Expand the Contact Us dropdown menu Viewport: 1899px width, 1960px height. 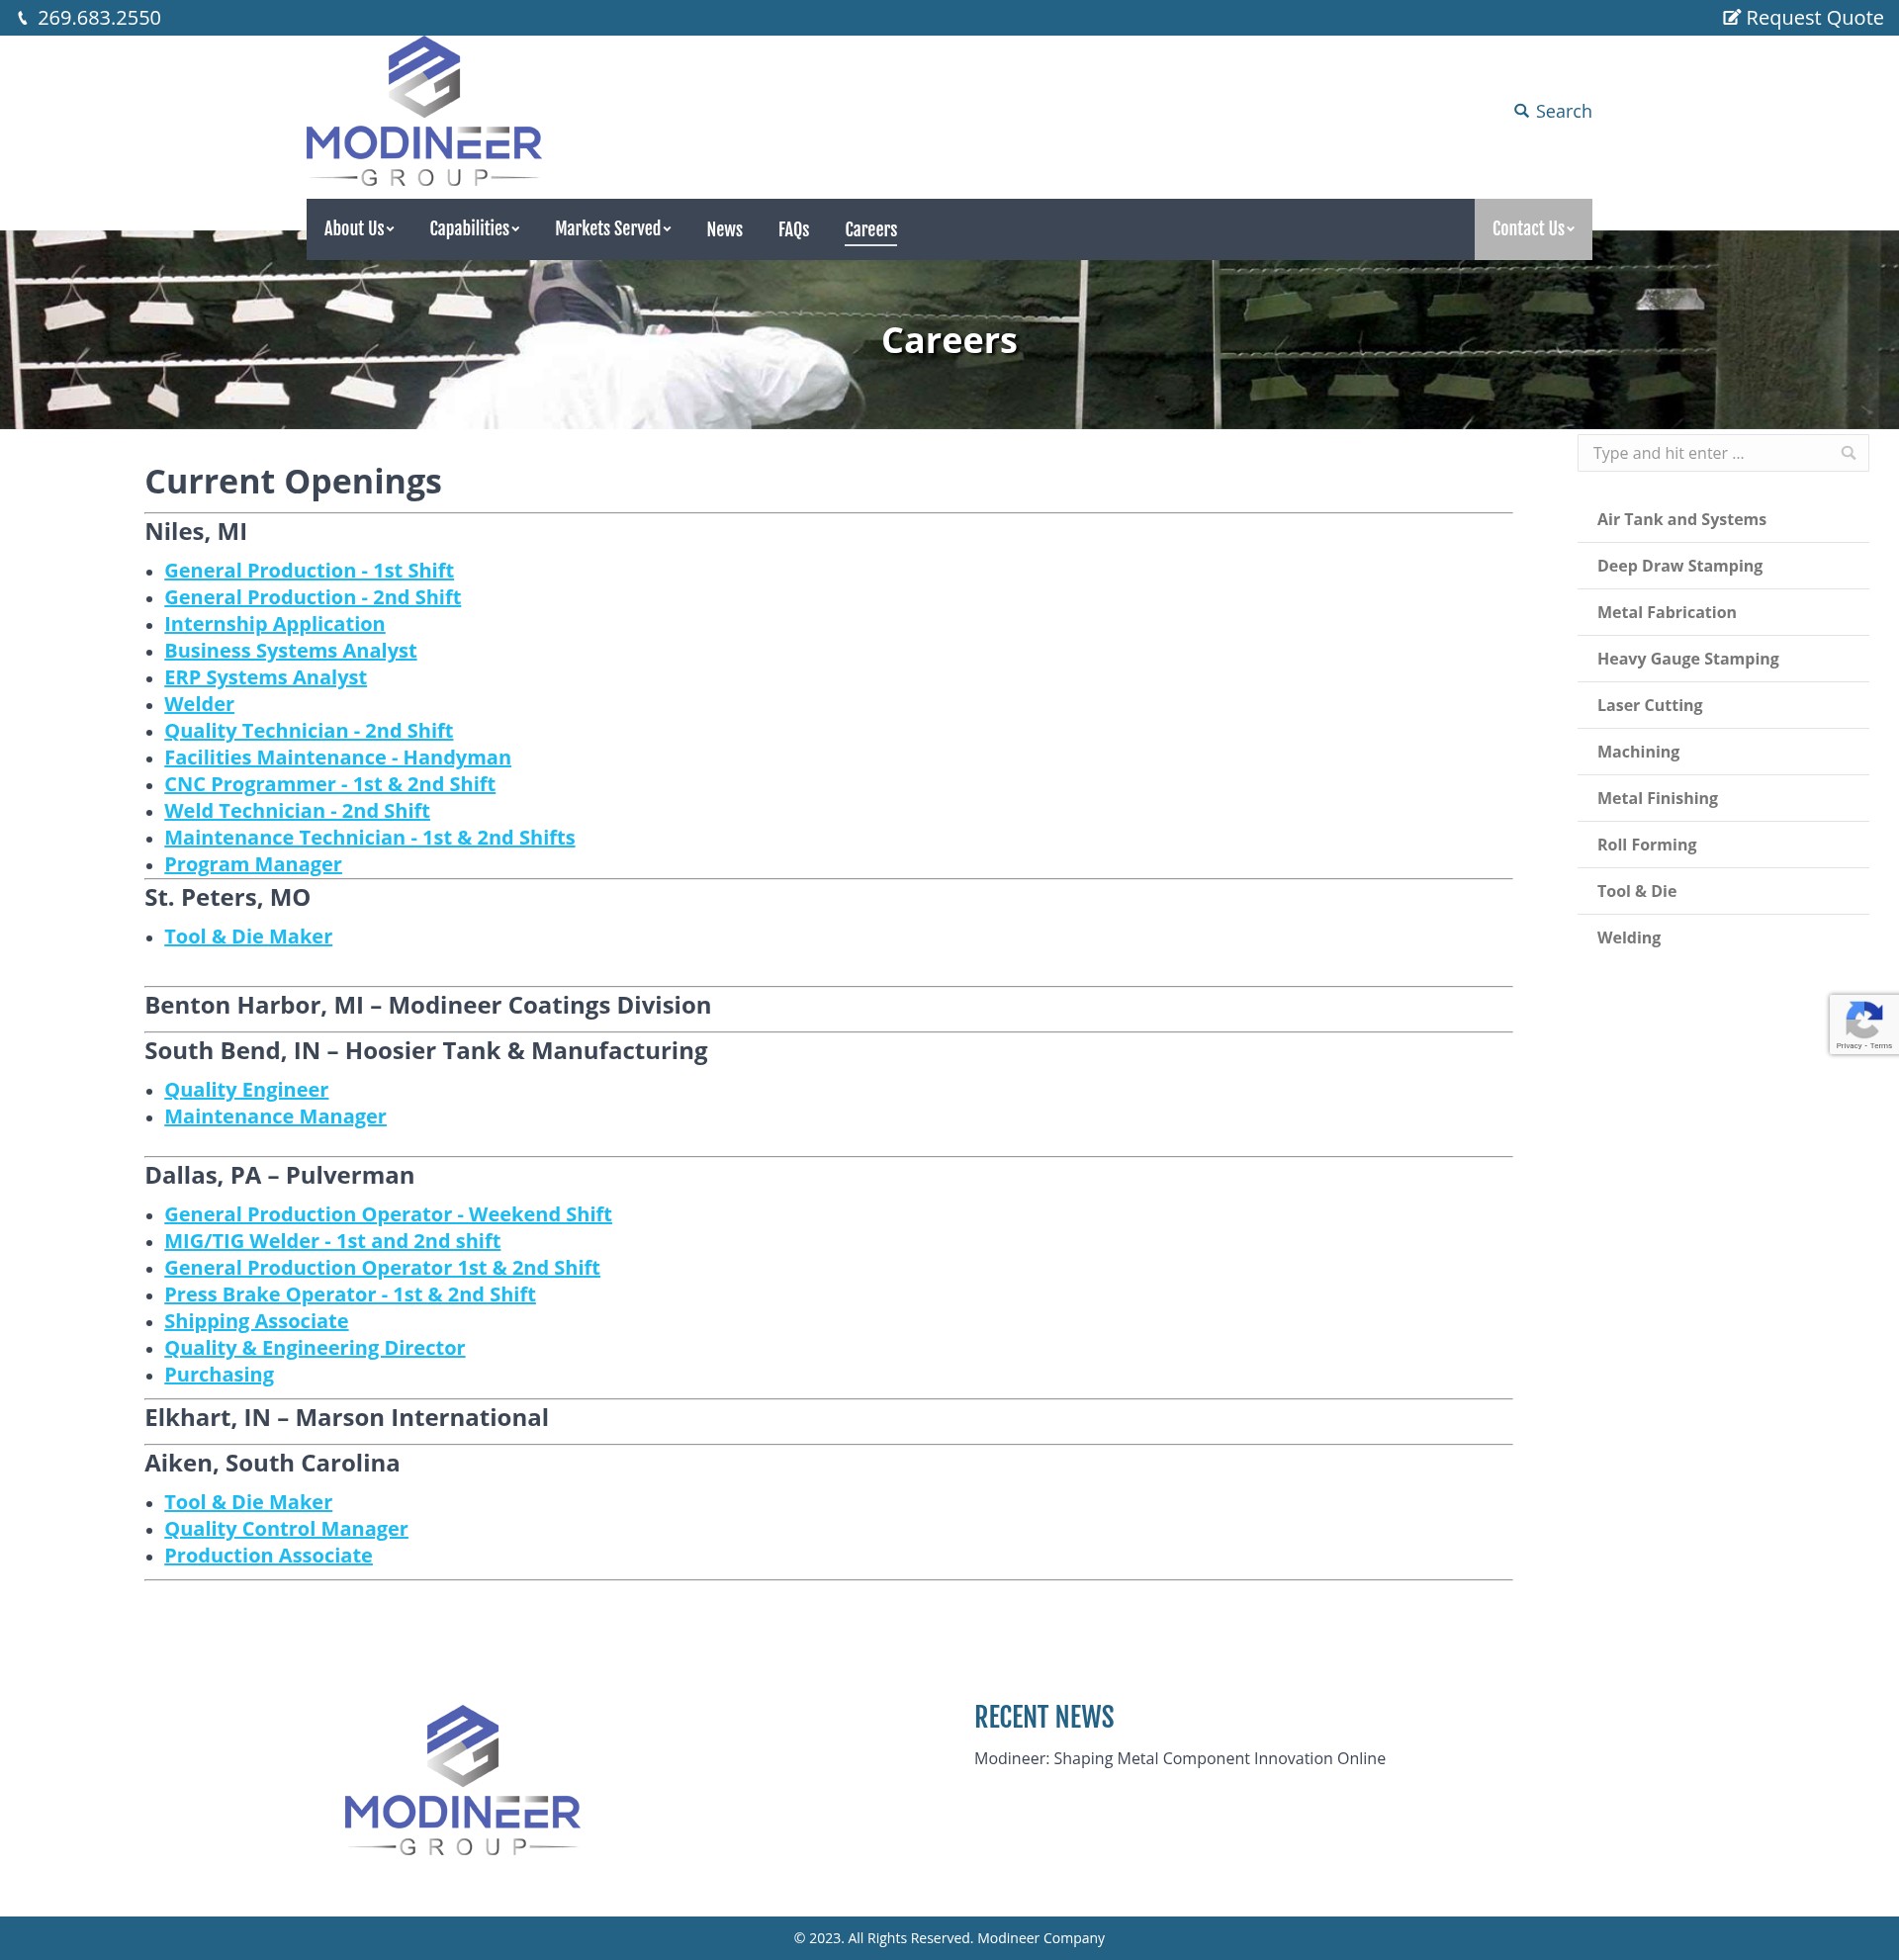[1533, 229]
